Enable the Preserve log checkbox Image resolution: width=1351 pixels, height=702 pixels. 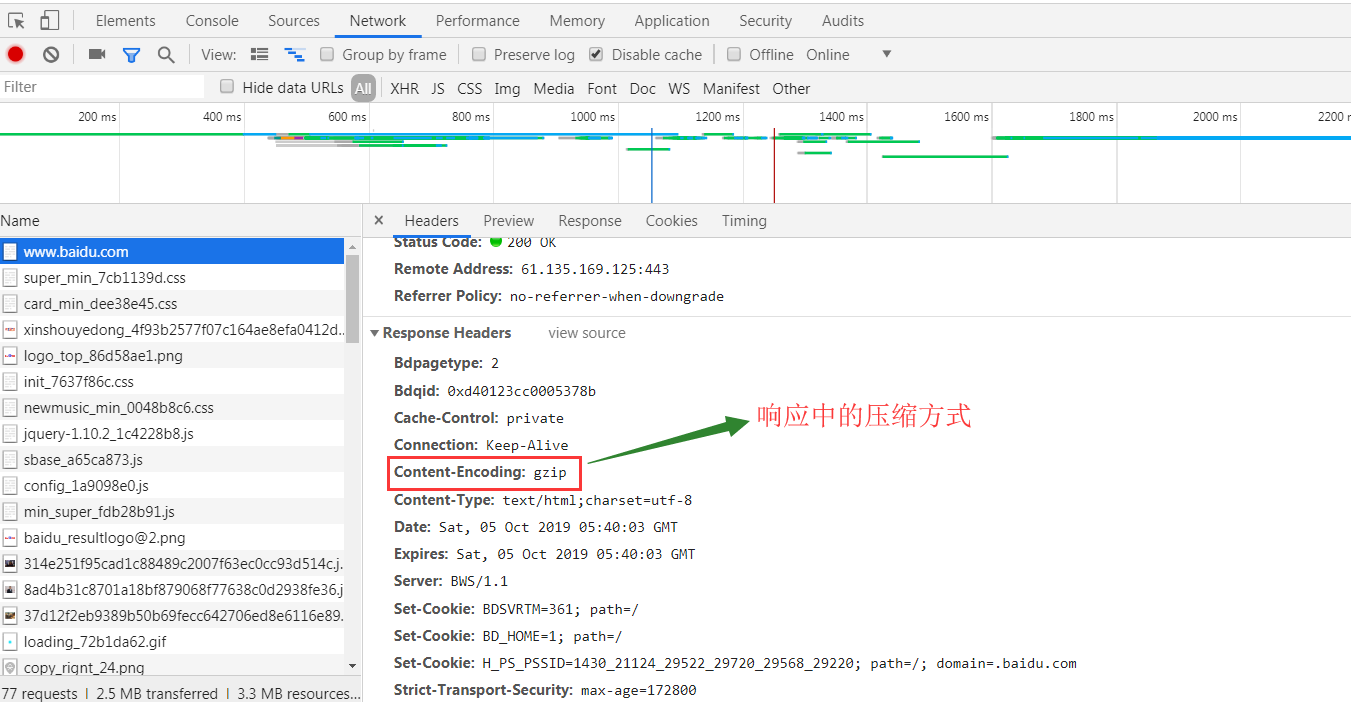point(479,55)
